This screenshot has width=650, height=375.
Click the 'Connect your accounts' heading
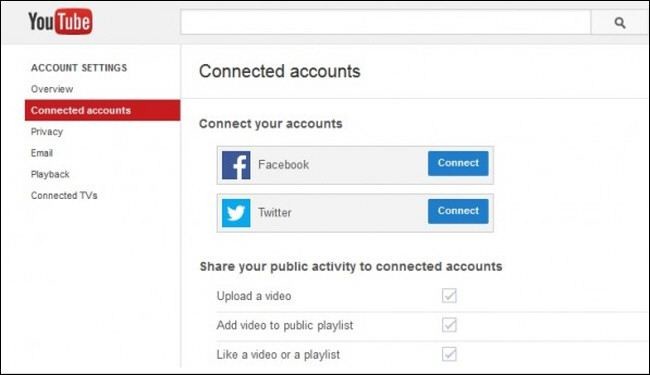(x=271, y=124)
